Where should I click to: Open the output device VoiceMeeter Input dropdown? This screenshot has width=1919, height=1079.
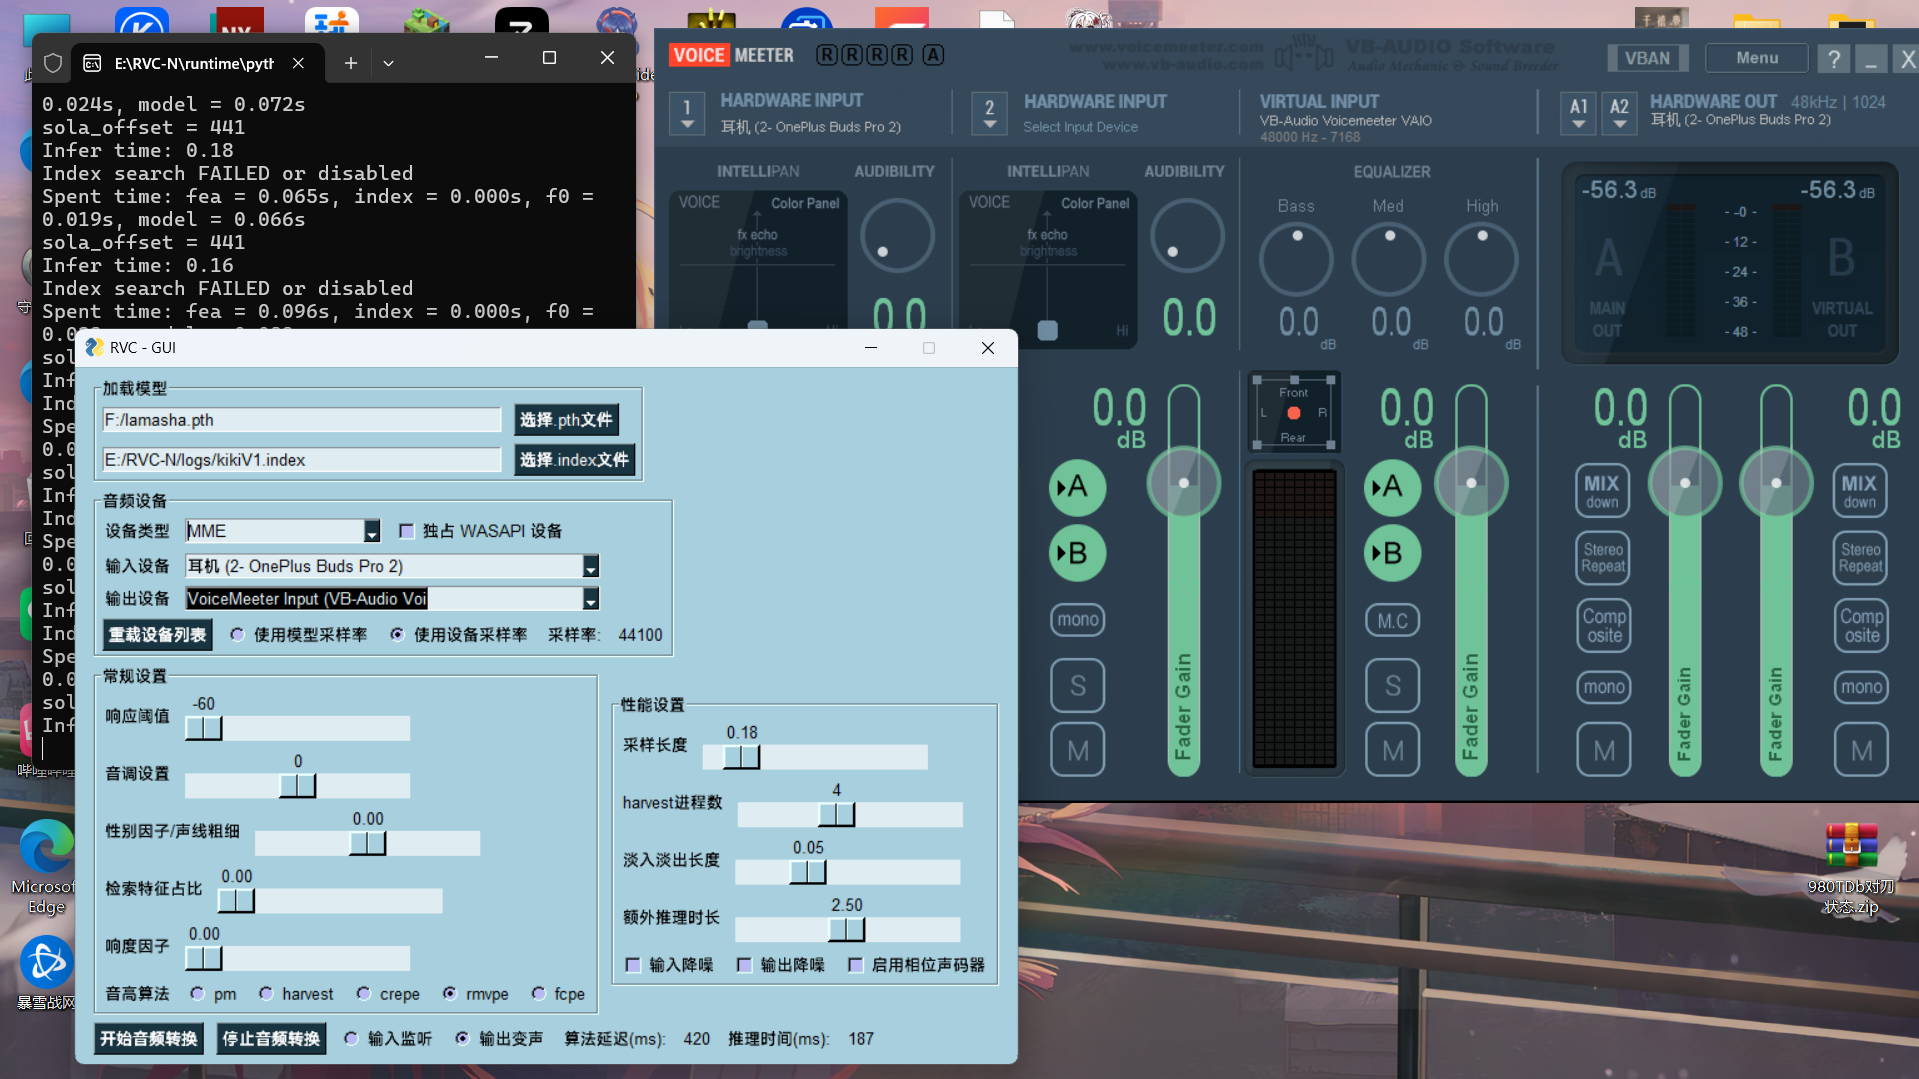[x=591, y=599]
